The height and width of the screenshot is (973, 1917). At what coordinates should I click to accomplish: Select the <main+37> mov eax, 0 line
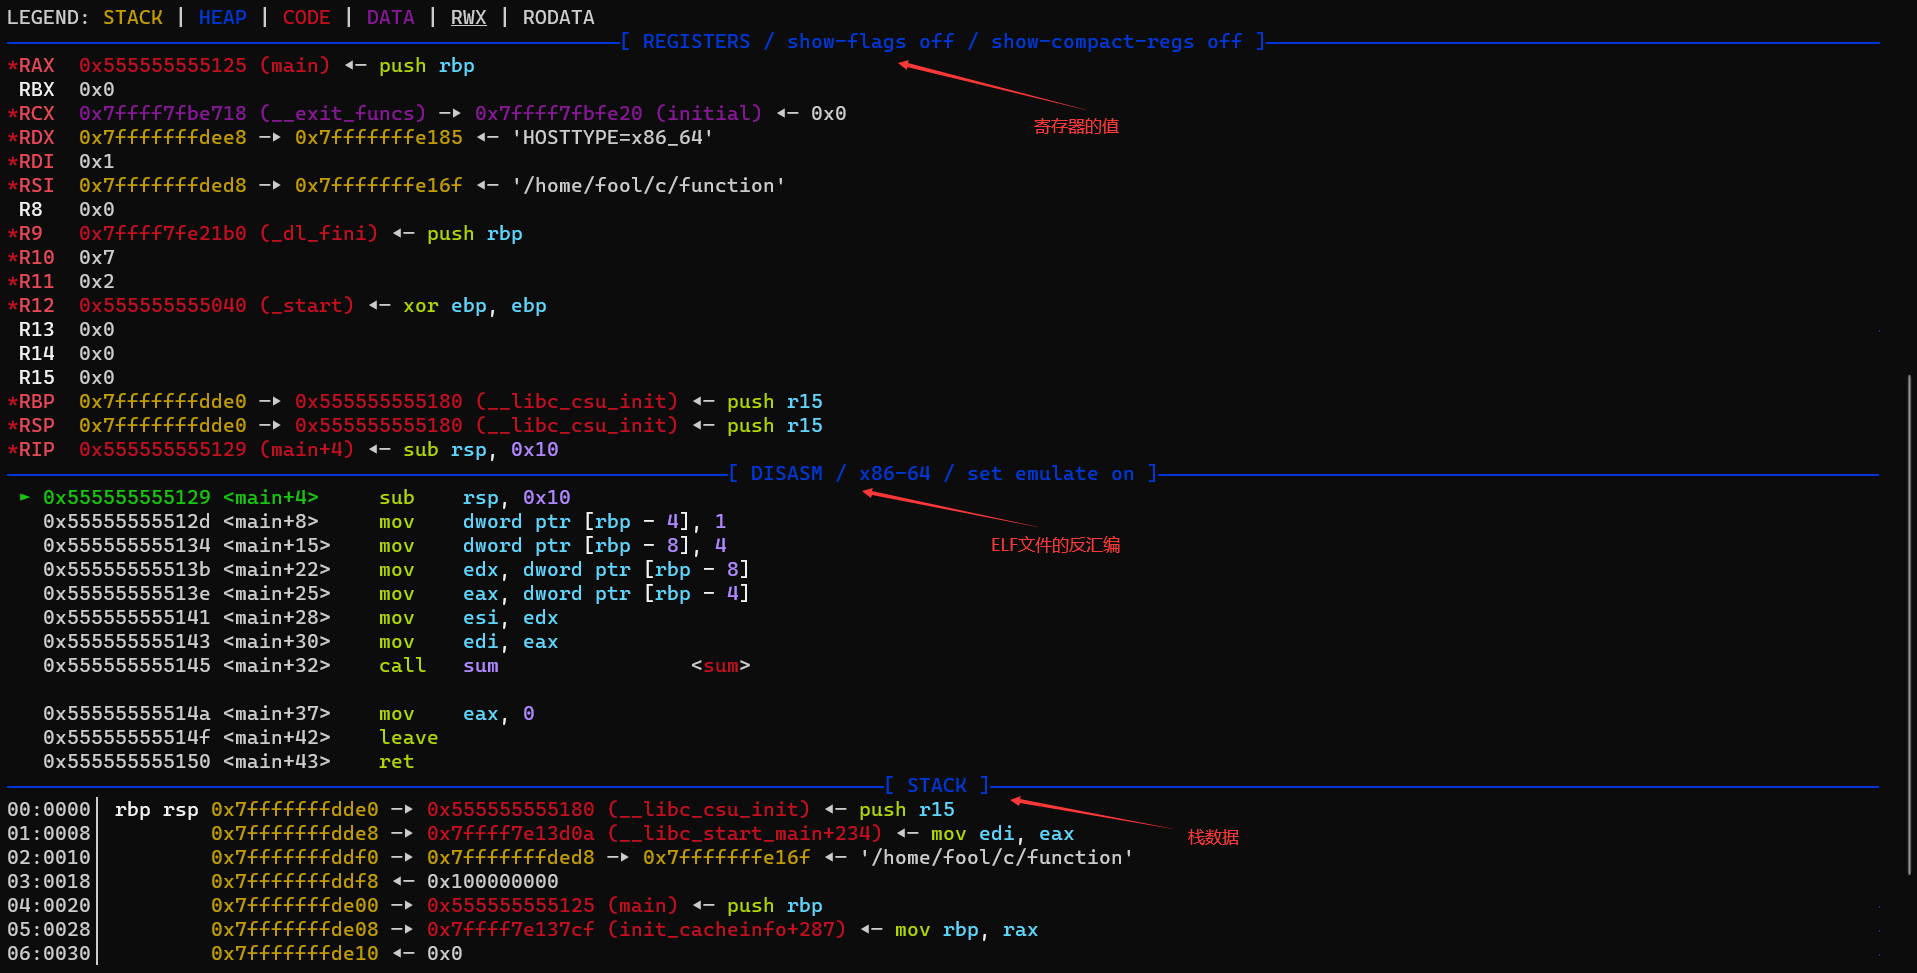(288, 713)
